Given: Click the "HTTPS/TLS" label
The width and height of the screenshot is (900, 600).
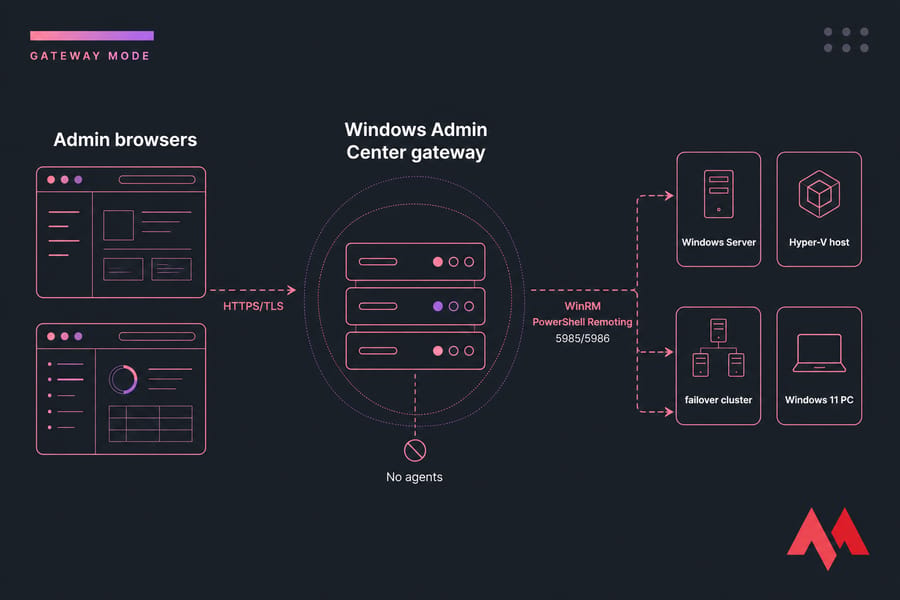Looking at the screenshot, I should click(253, 306).
